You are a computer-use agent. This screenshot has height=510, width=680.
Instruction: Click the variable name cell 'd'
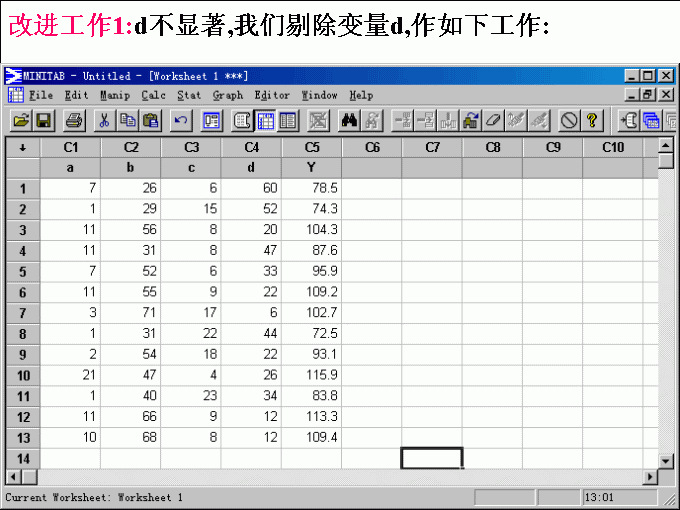(251, 167)
